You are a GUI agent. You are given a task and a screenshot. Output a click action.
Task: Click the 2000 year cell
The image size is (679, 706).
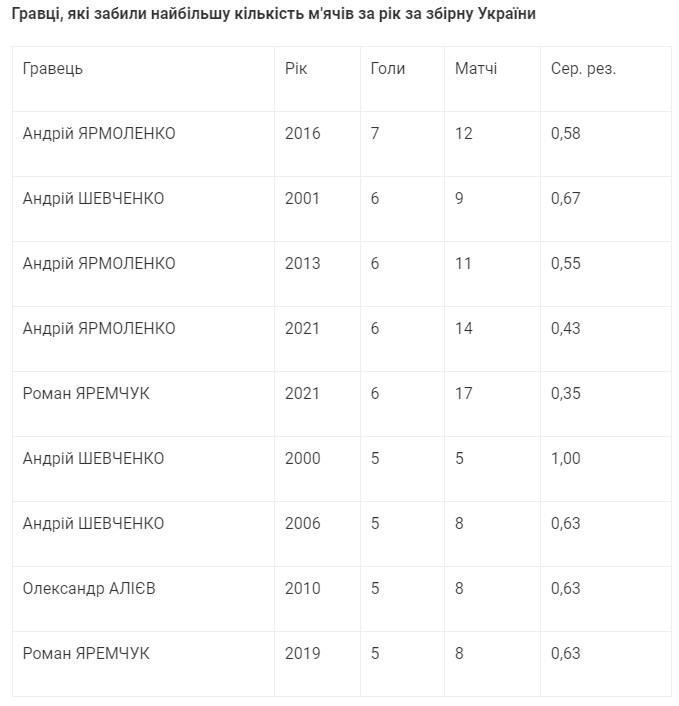(303, 458)
